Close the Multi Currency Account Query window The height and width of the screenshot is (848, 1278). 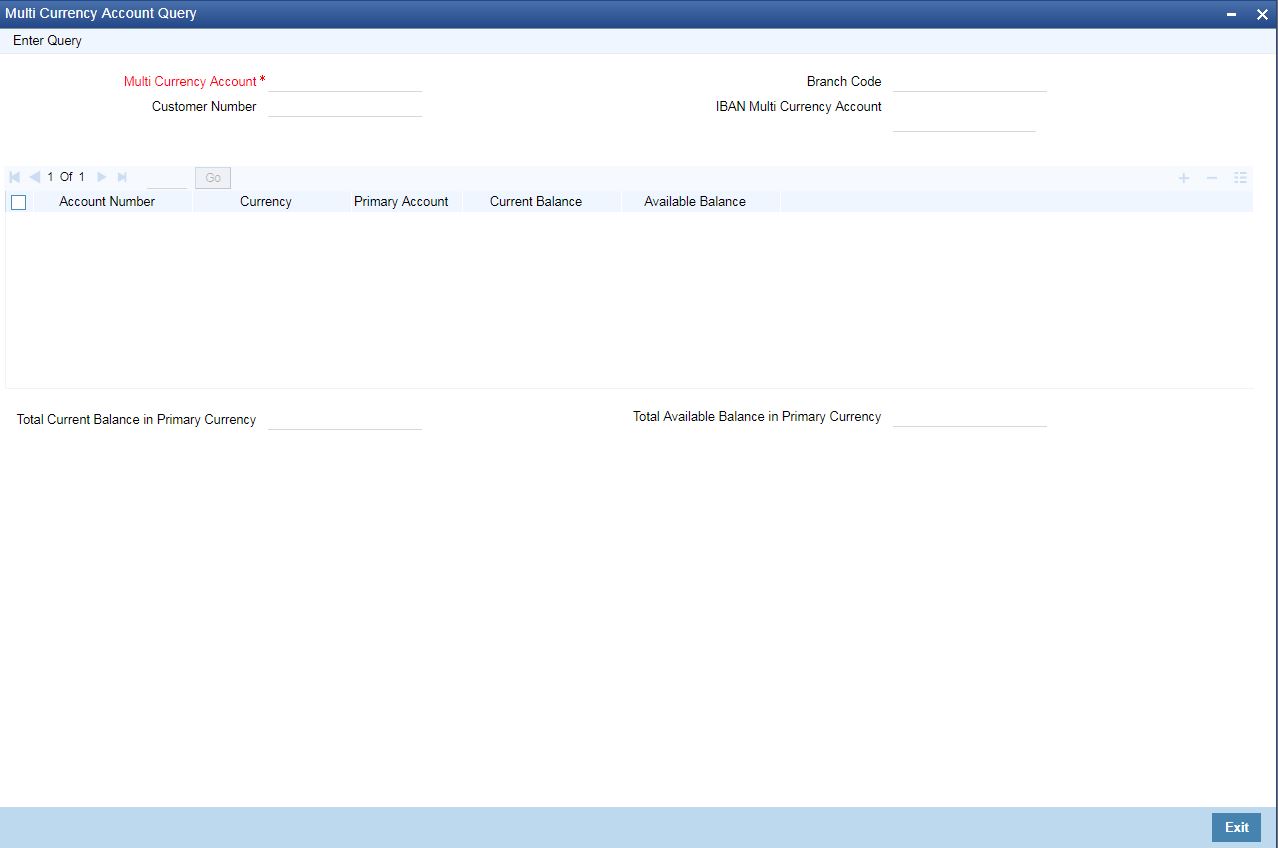1262,14
